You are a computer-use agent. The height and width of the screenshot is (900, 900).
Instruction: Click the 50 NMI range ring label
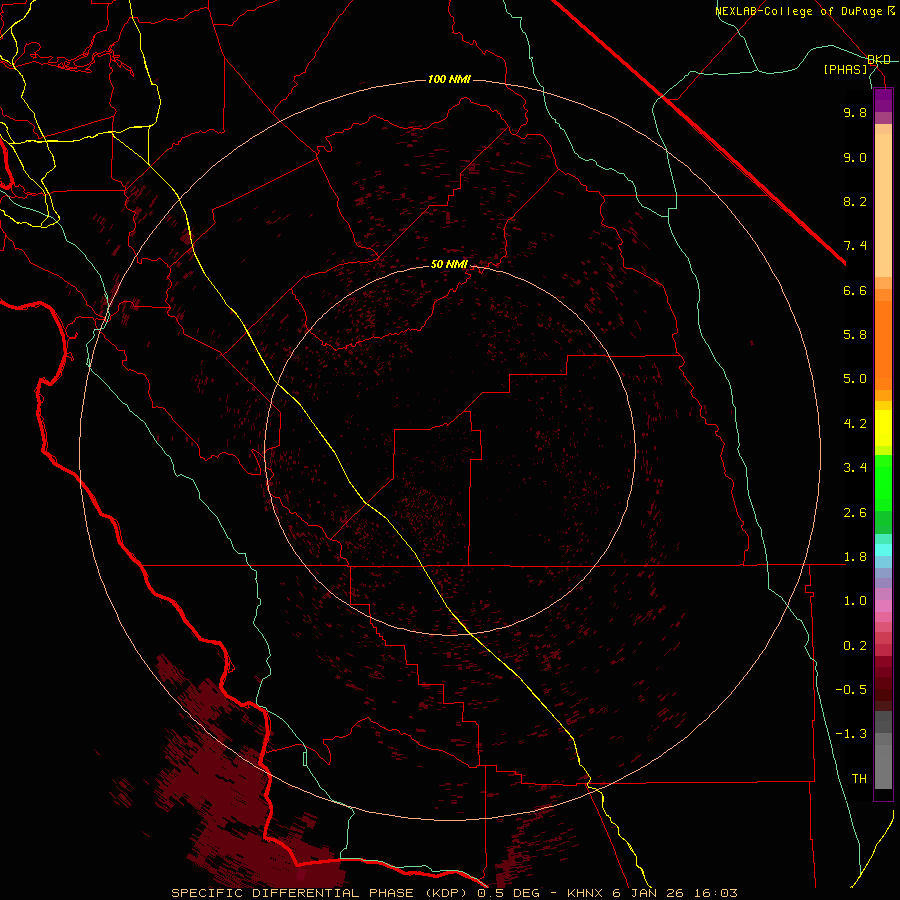point(449,264)
